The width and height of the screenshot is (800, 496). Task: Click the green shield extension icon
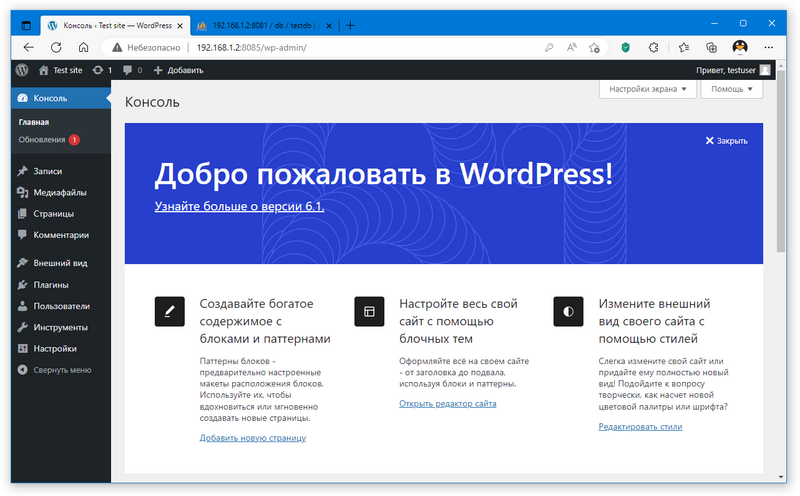(x=626, y=47)
